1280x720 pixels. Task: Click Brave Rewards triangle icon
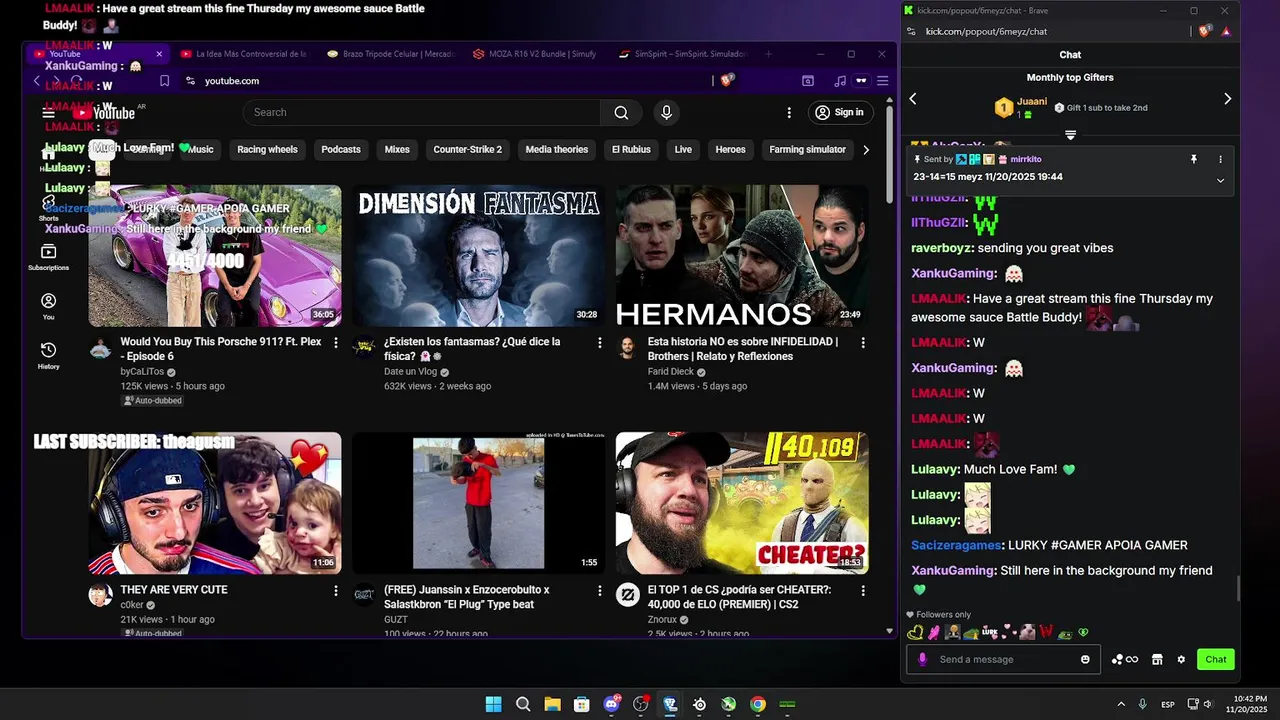(1226, 31)
